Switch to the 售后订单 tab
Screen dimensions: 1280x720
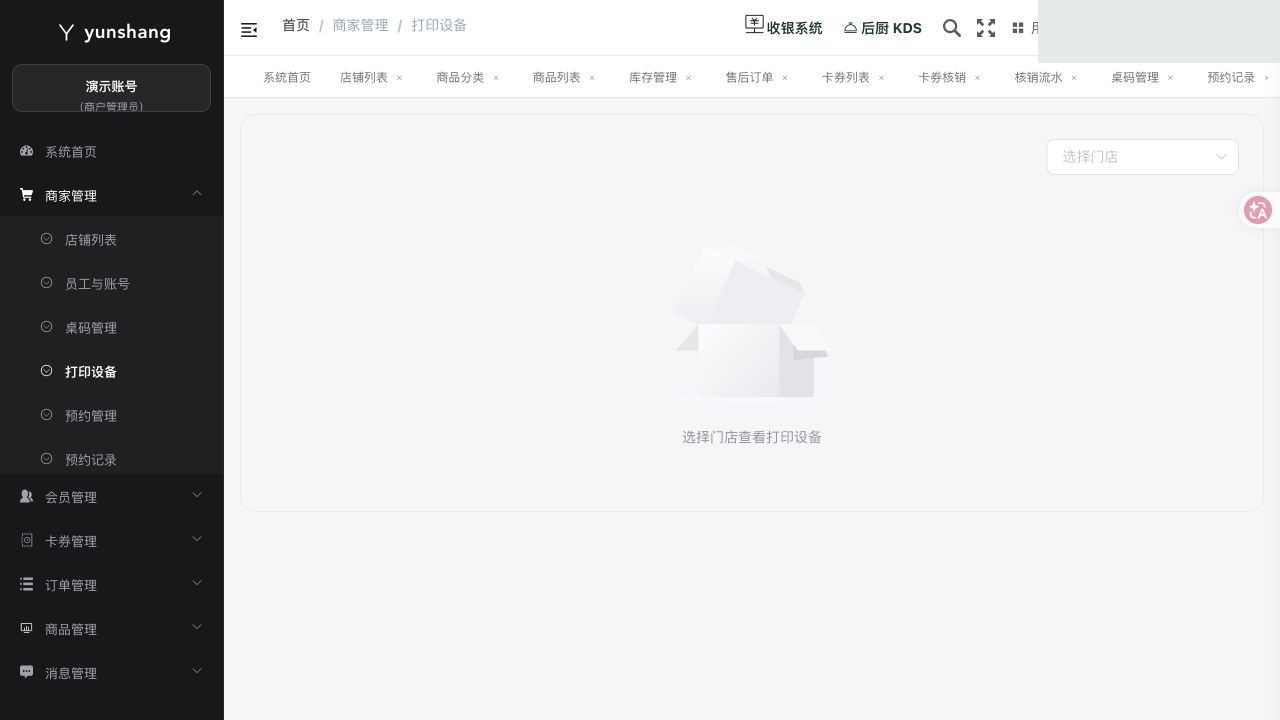[x=750, y=77]
